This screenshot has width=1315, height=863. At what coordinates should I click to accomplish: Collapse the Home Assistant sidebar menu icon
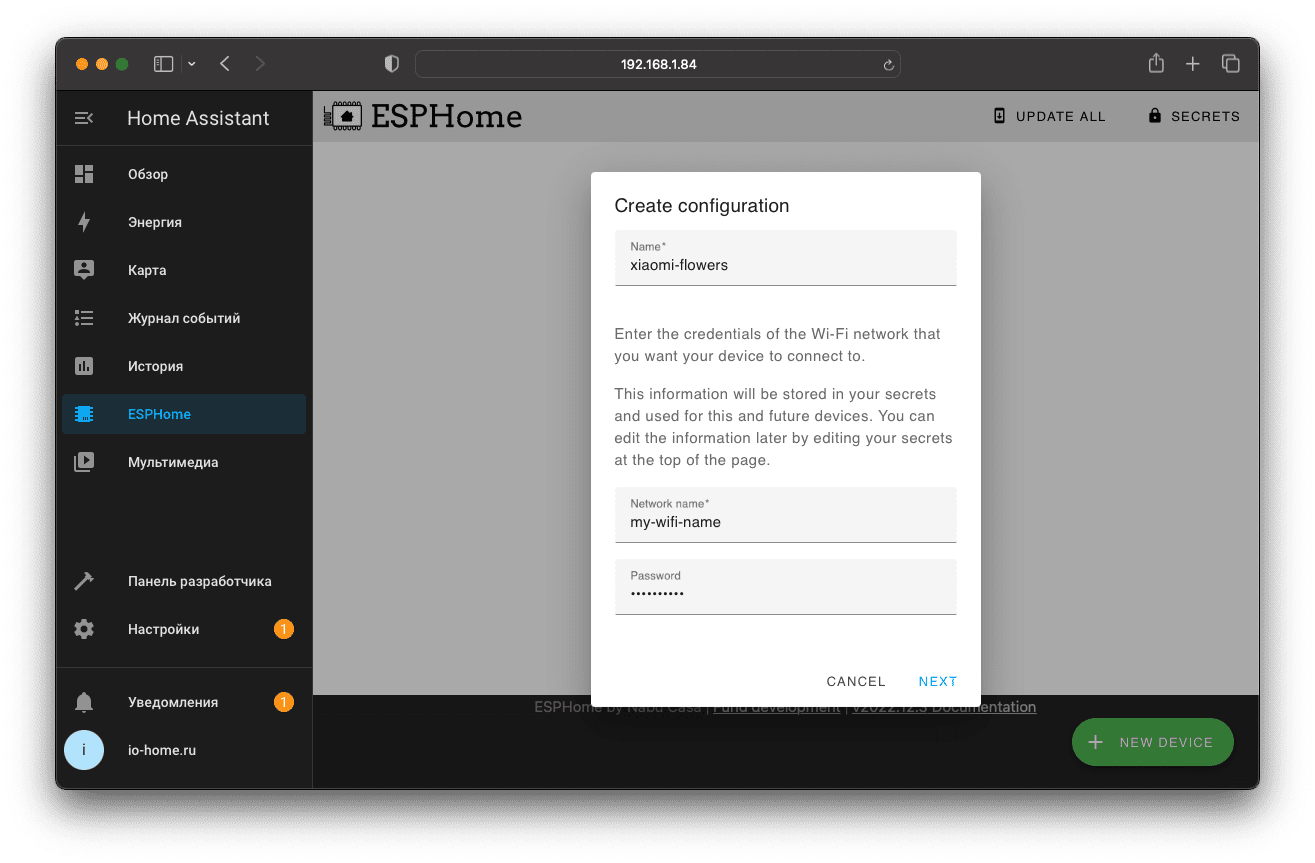84,118
